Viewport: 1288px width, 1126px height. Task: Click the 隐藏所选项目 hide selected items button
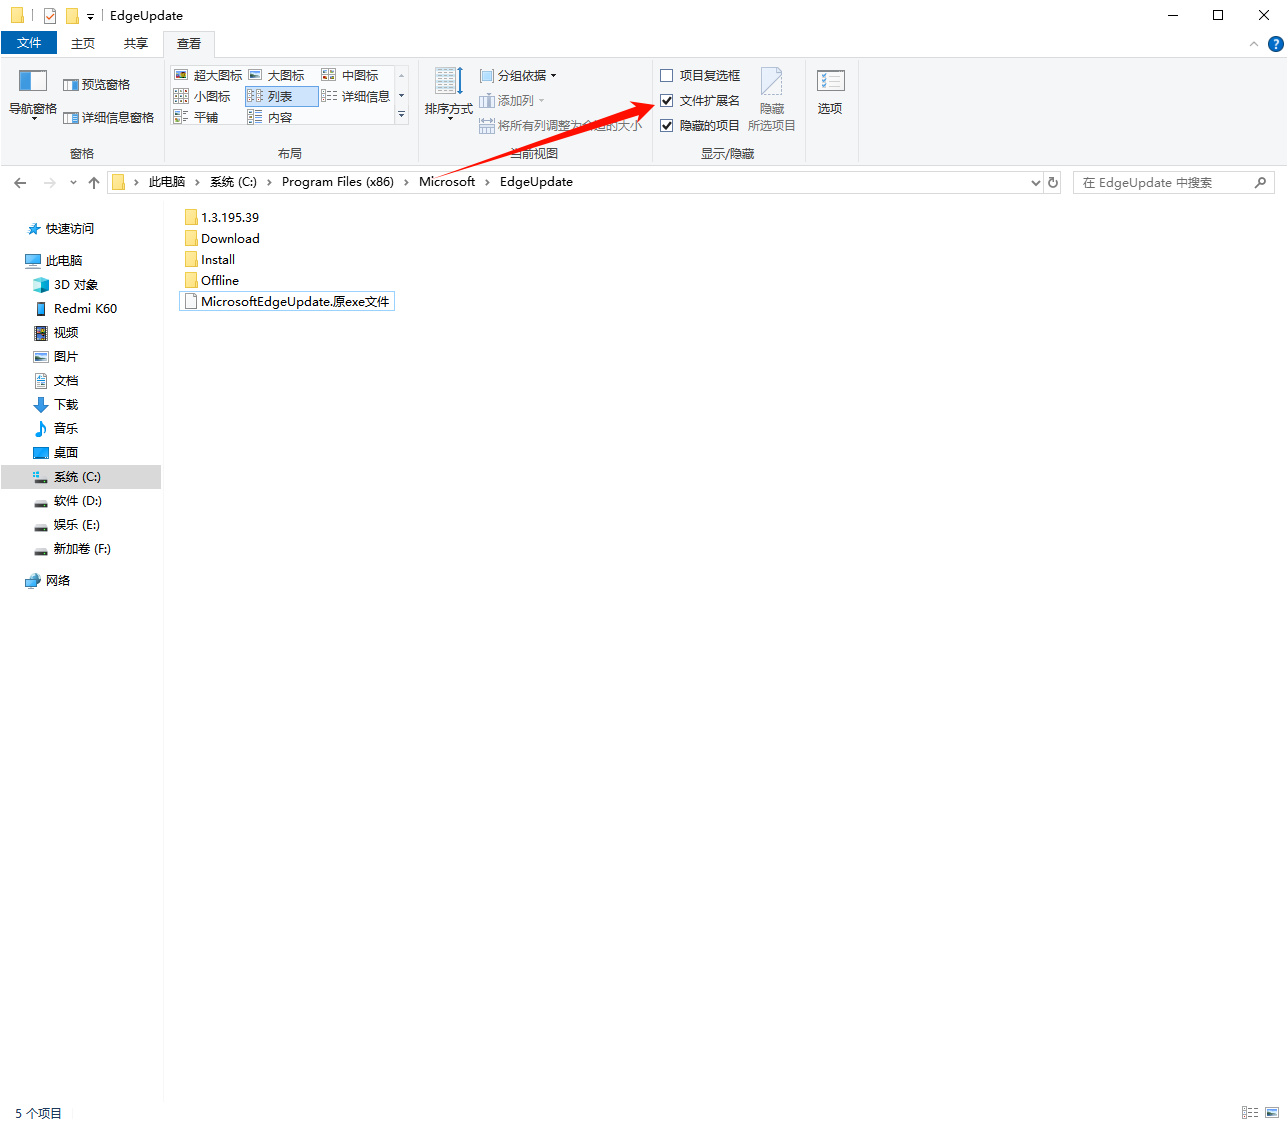tap(772, 99)
